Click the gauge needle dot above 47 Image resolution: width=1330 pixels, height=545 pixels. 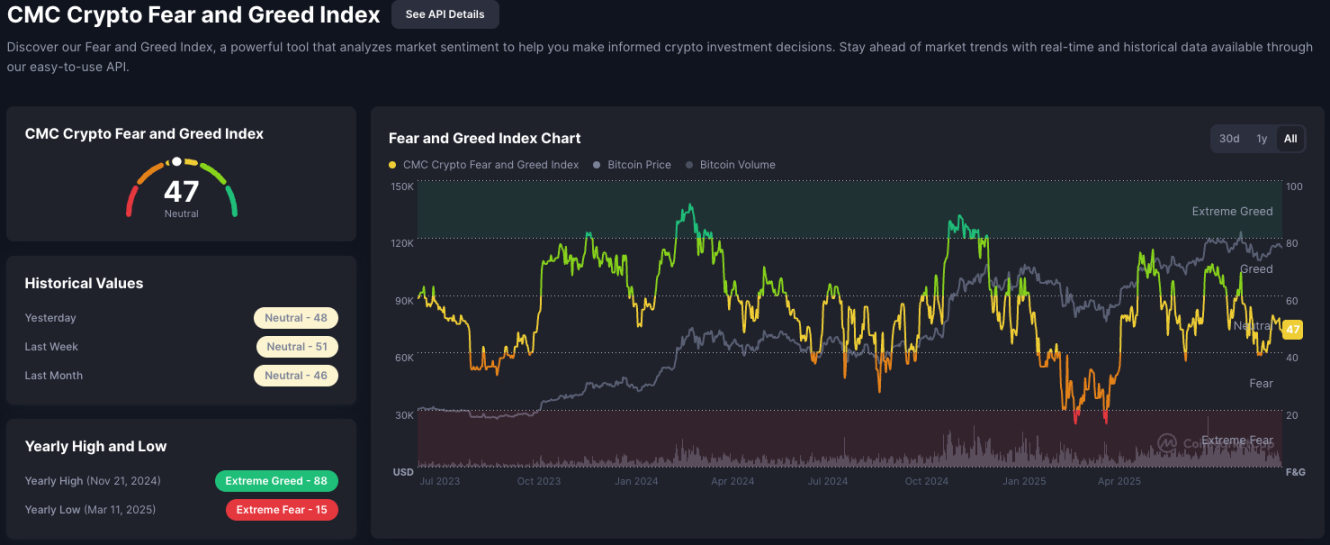177,161
